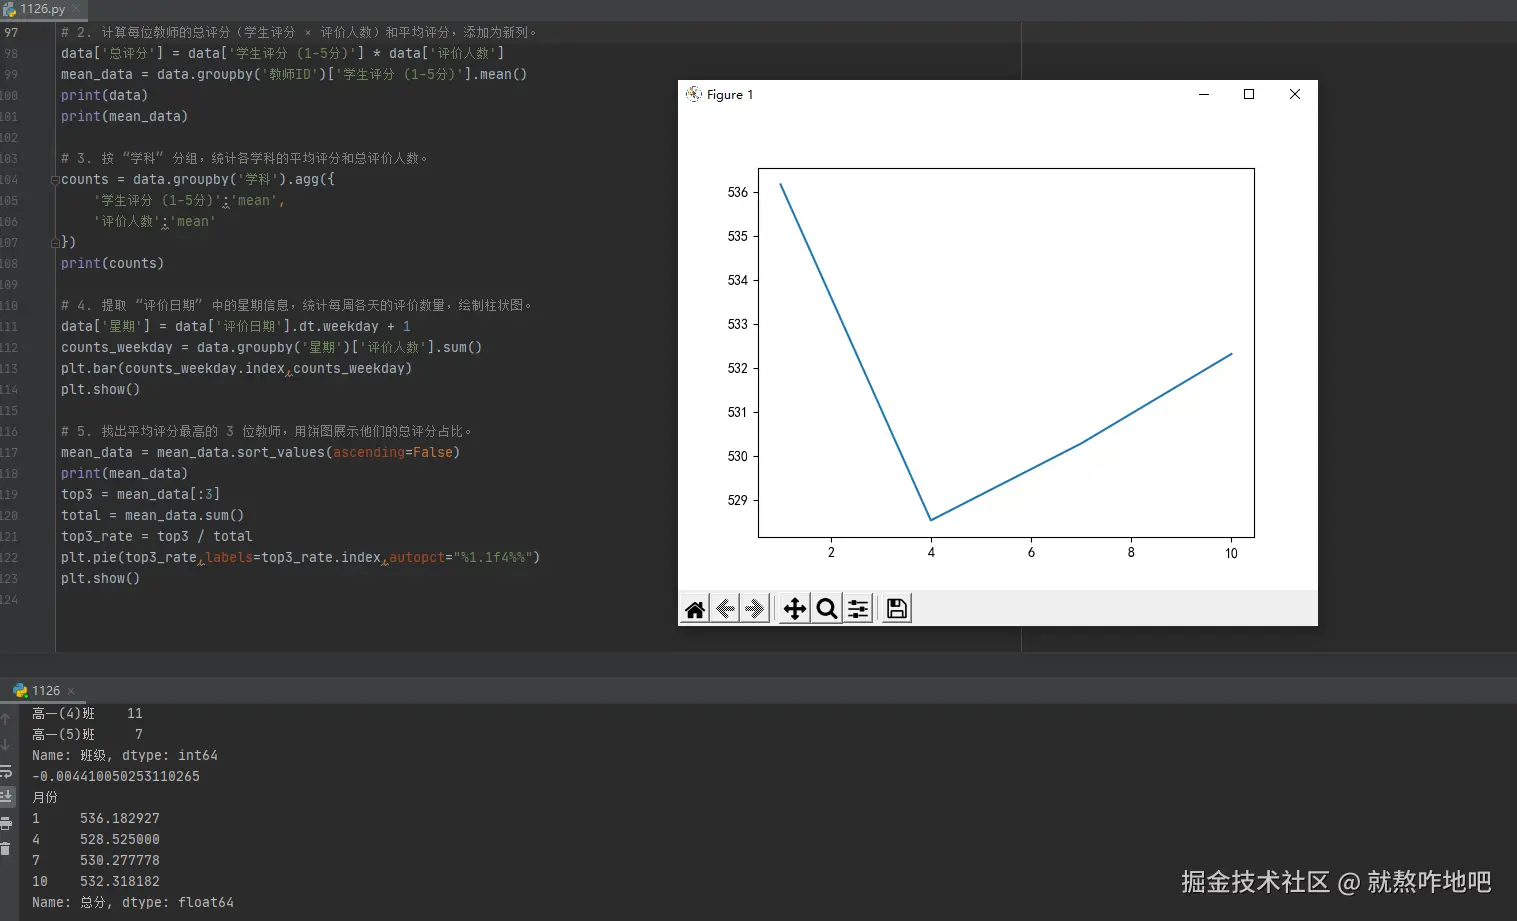Viewport: 1517px width, 921px height.
Task: Click y-axis label 536 in the figure
Action: 737,192
